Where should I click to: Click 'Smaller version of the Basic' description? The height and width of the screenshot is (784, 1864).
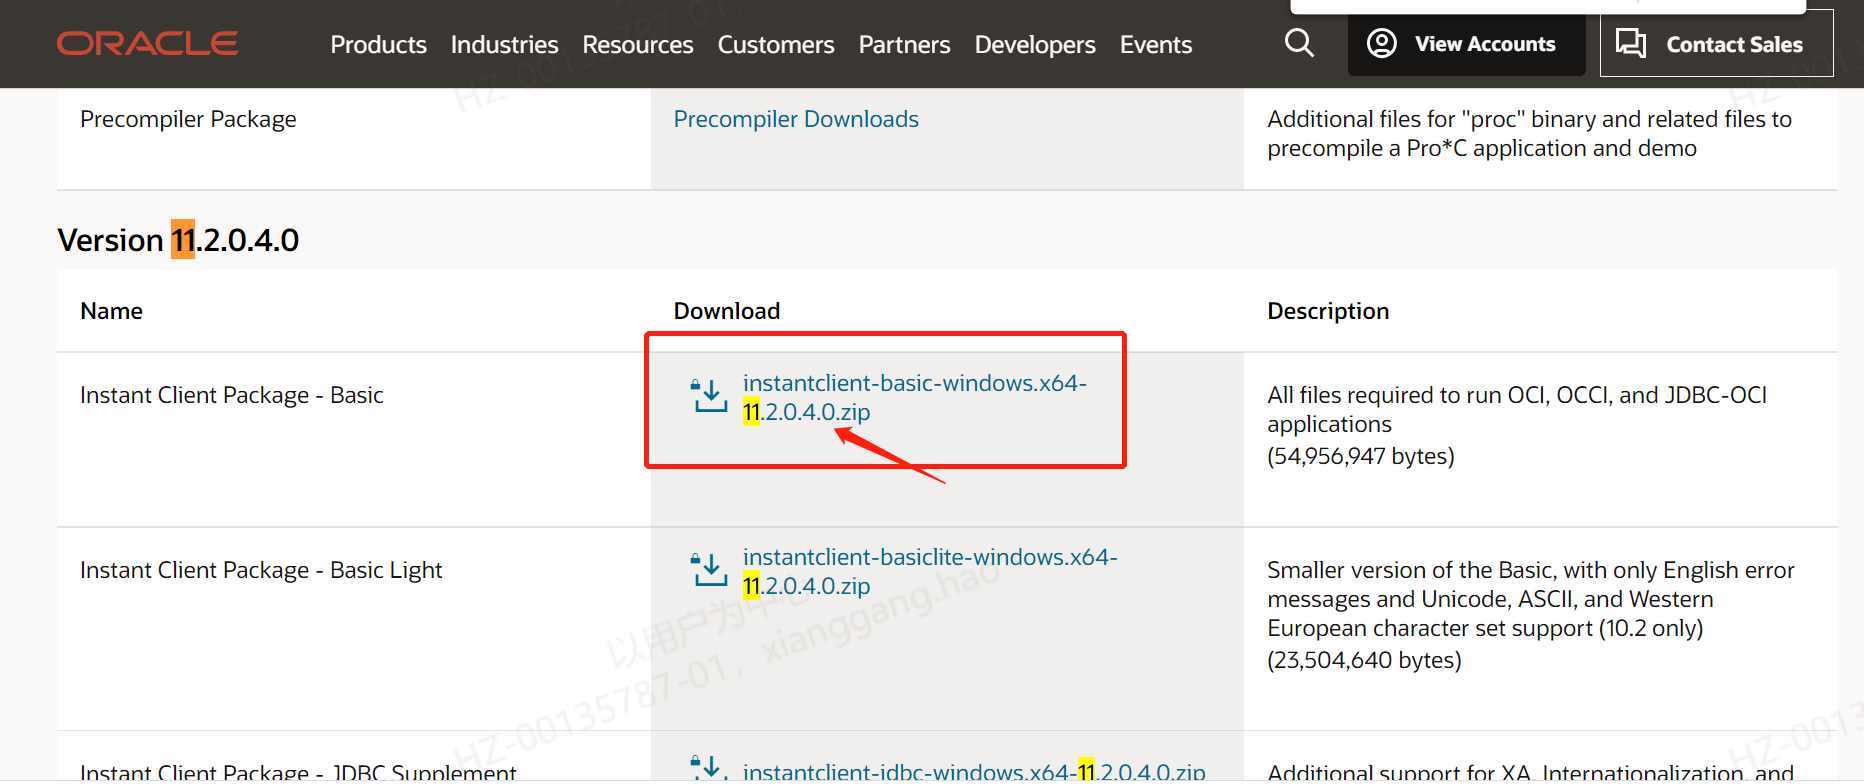[1531, 599]
